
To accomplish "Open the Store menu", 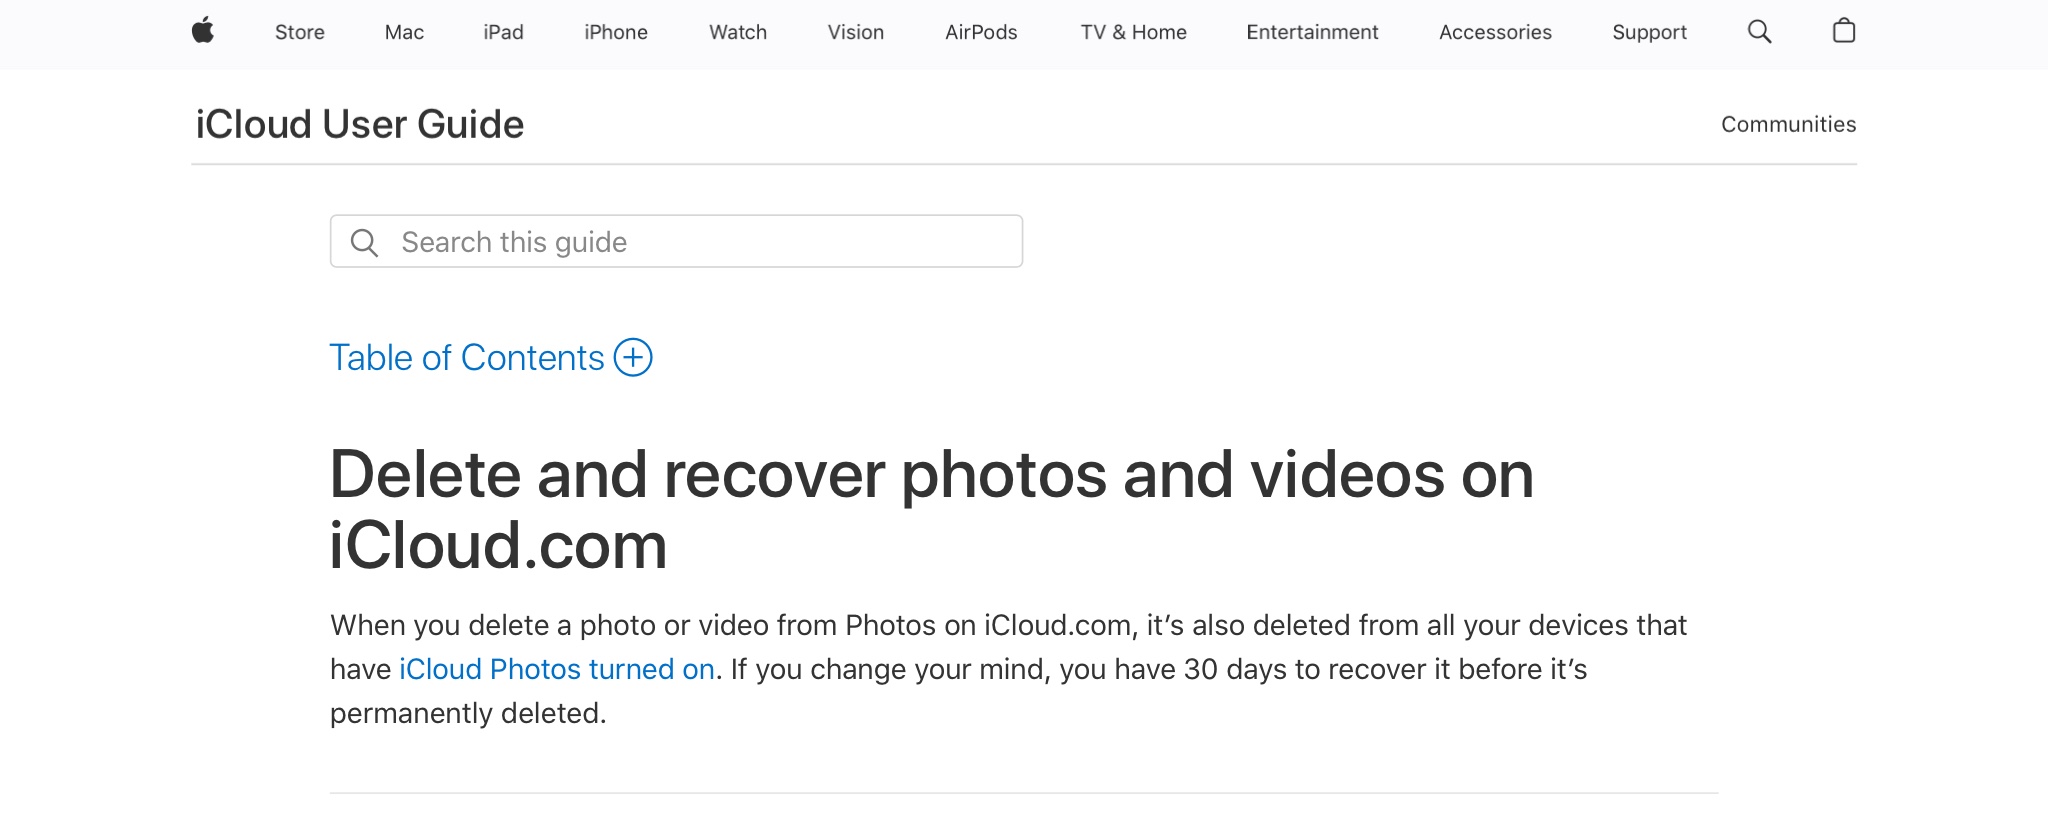I will 300,32.
